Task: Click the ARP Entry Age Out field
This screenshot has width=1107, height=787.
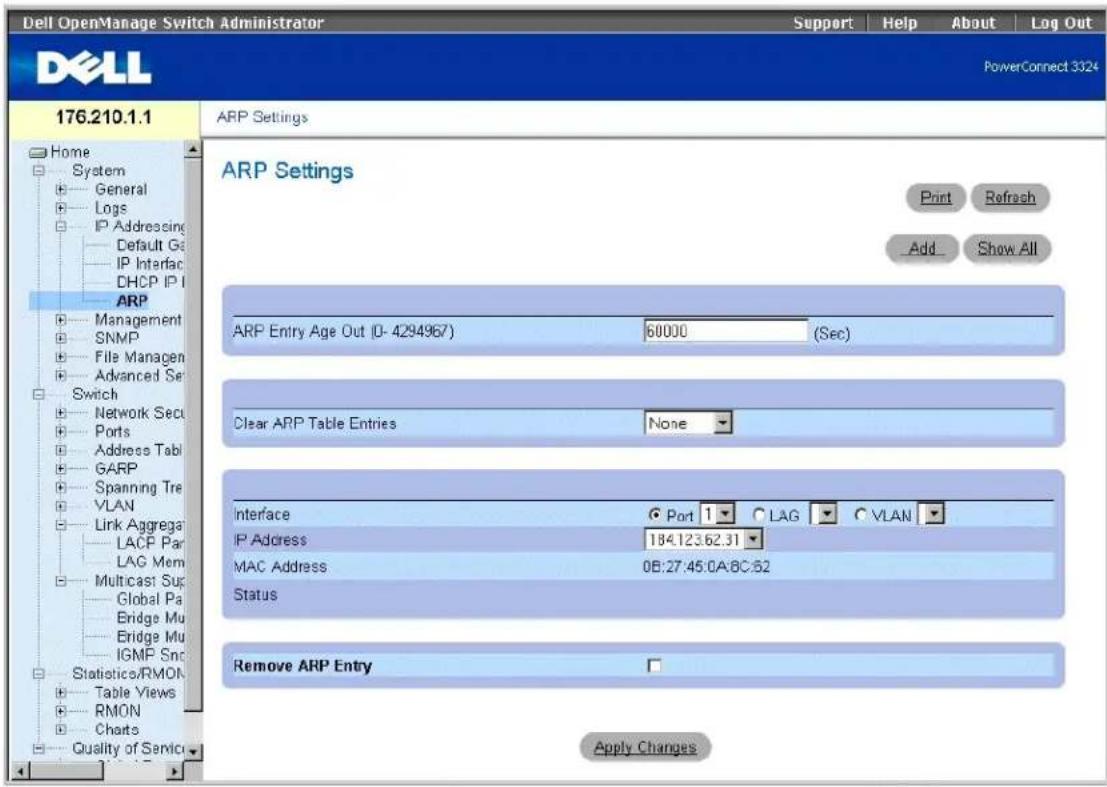Action: 725,331
